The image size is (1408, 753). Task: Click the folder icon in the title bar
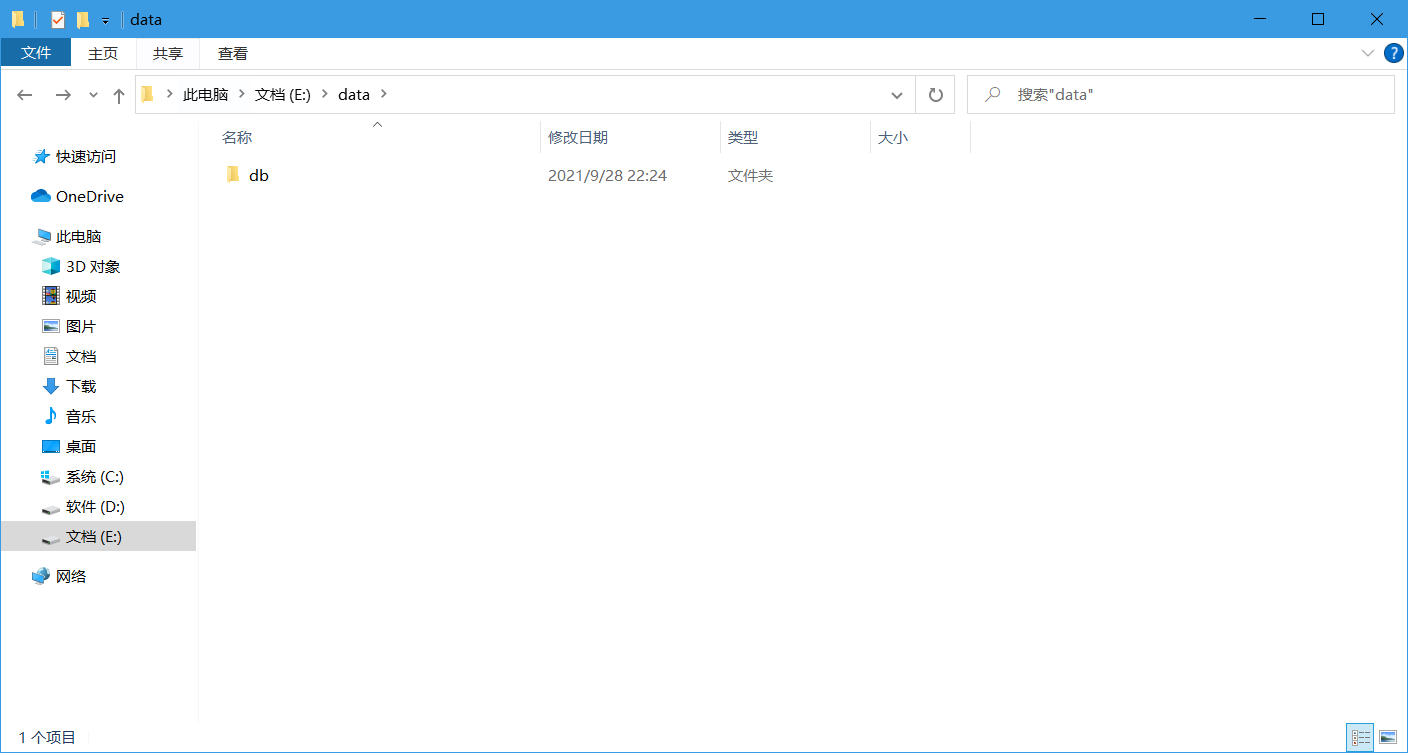tap(18, 20)
